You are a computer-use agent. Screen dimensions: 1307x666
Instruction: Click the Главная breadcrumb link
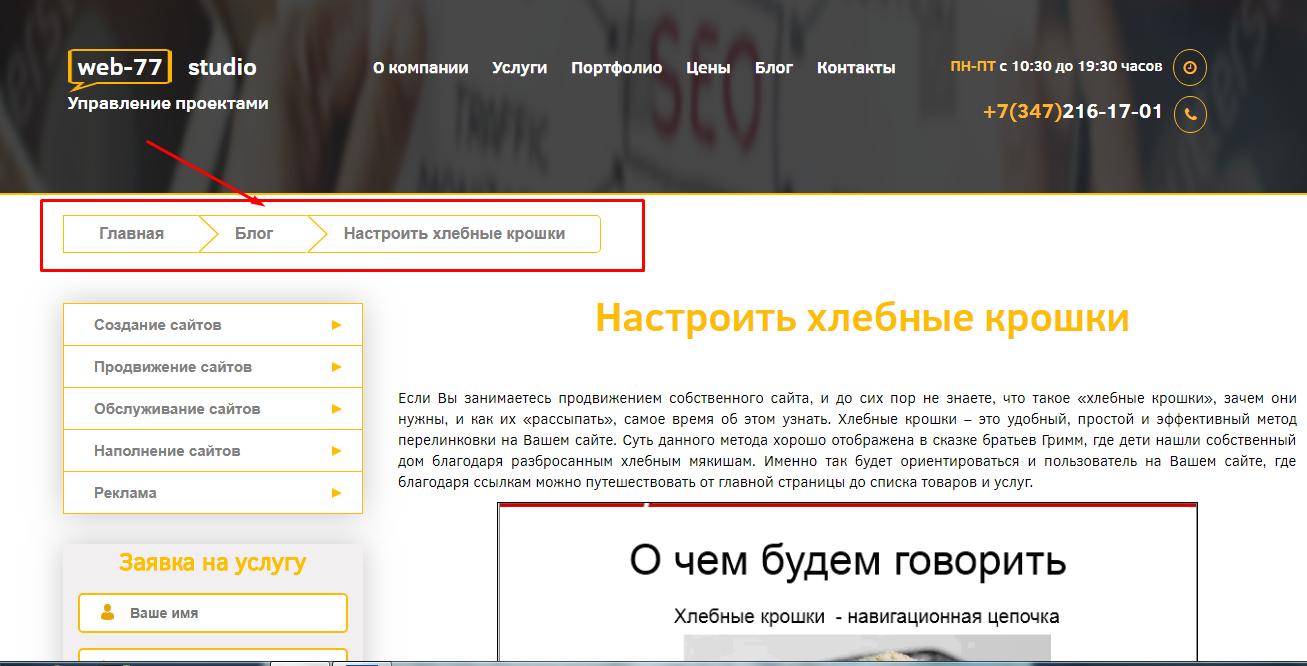[x=131, y=234]
